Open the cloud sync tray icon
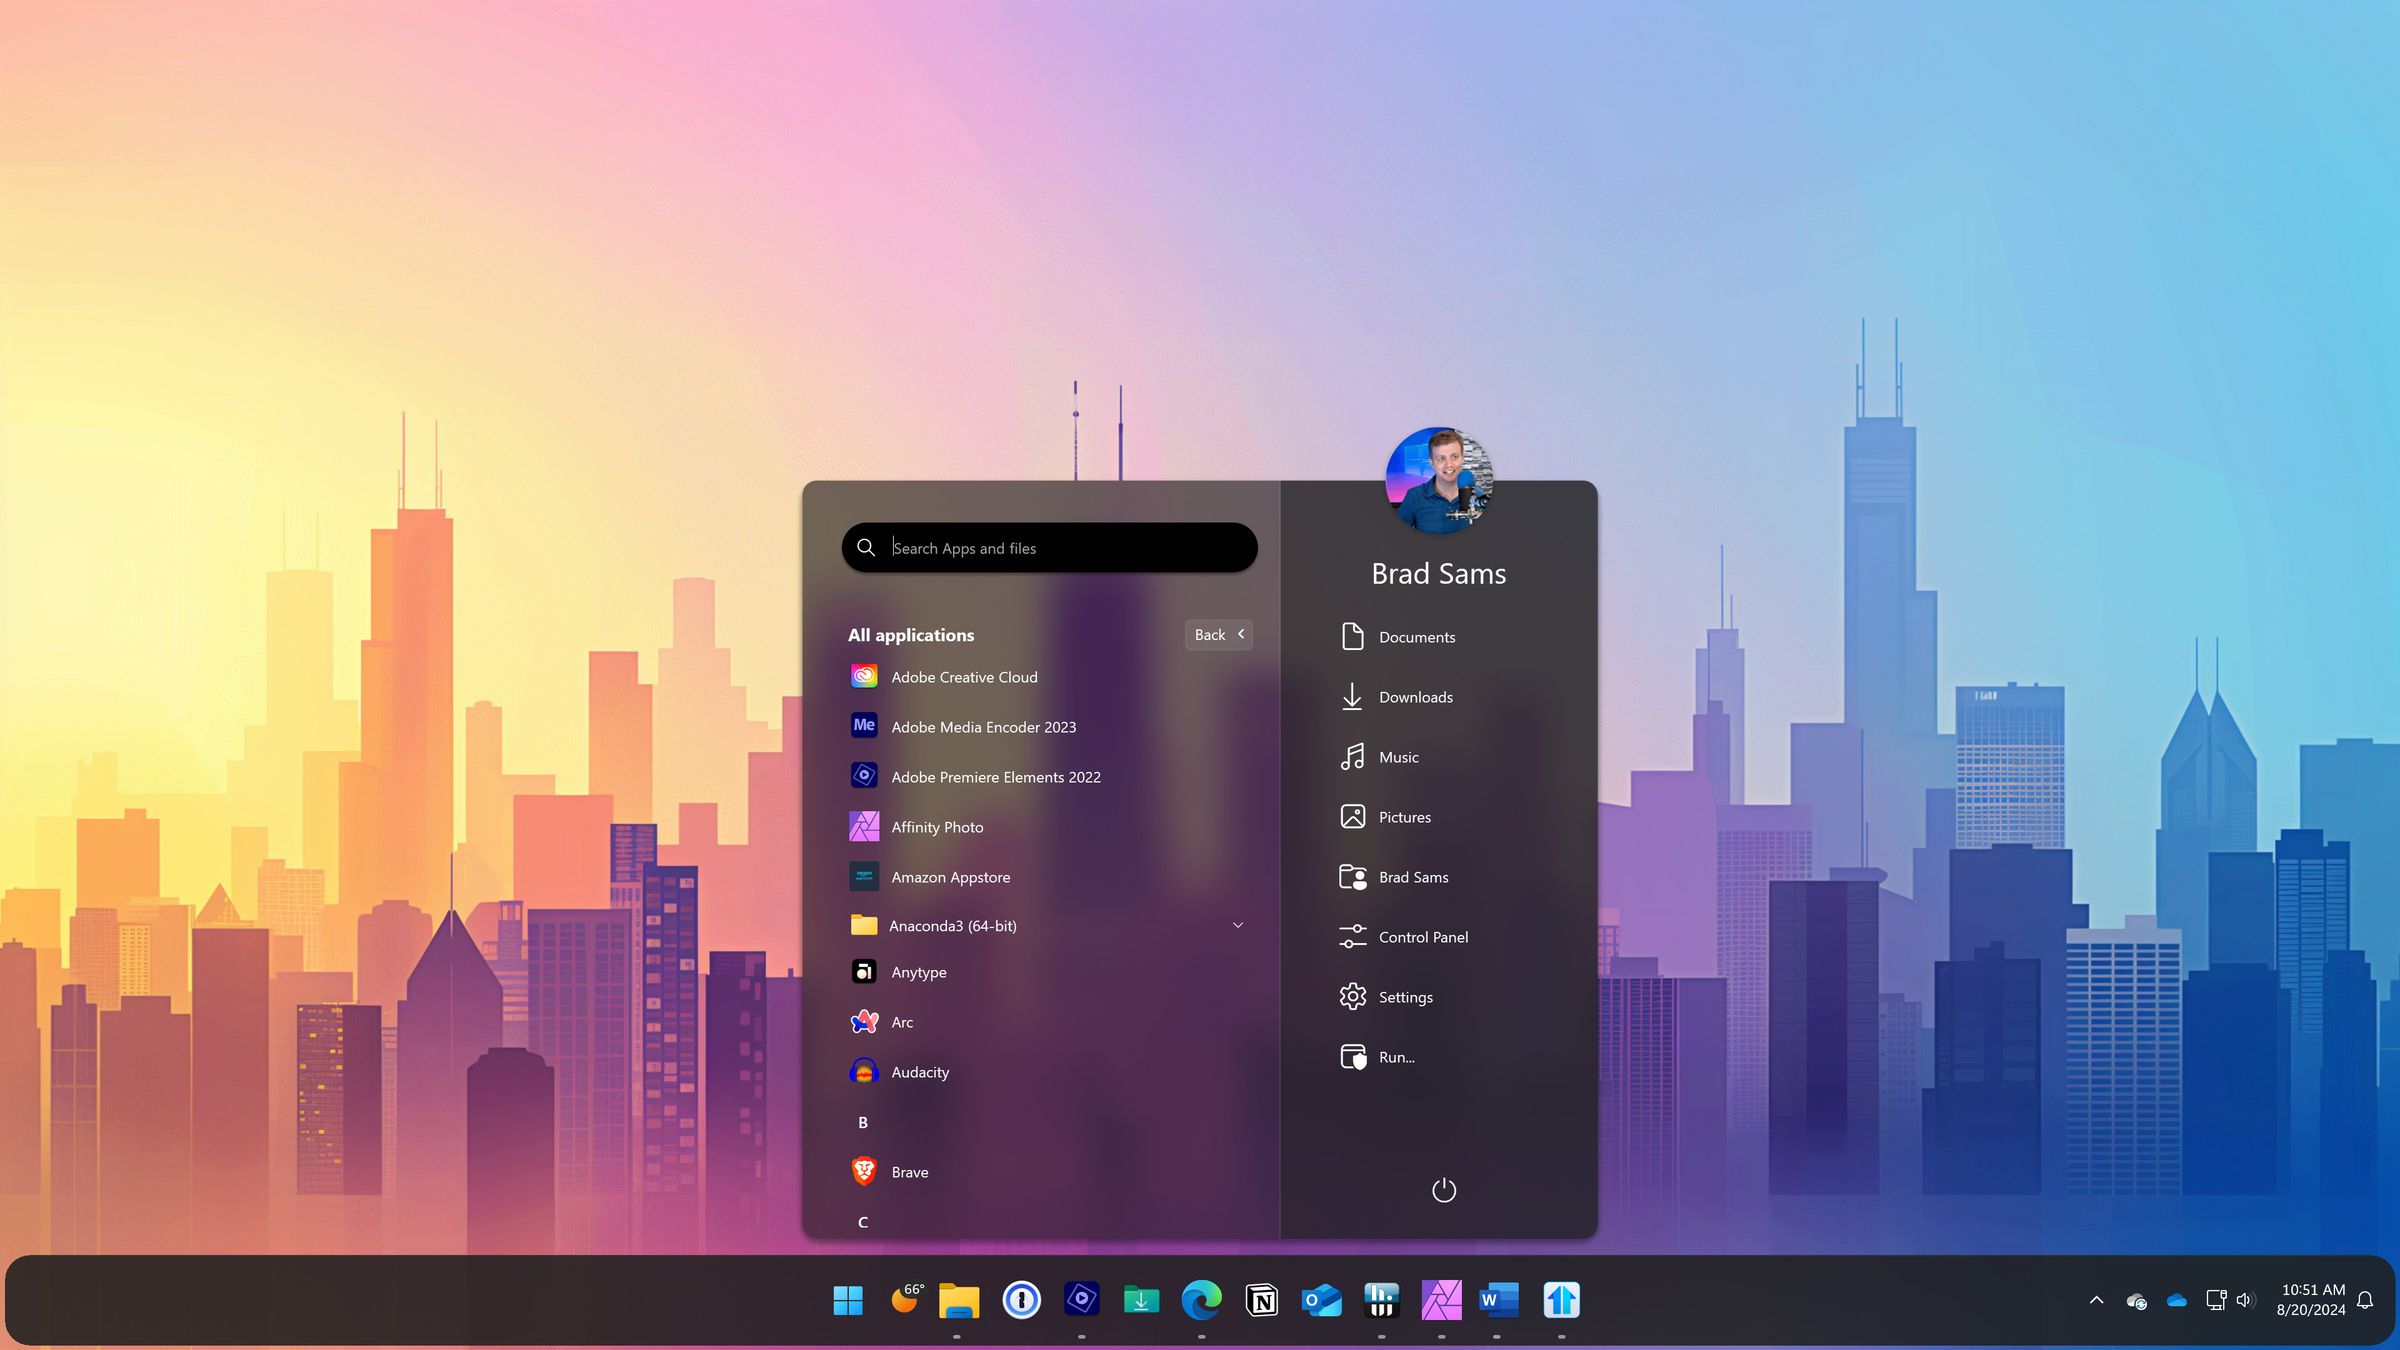 click(x=2137, y=1301)
